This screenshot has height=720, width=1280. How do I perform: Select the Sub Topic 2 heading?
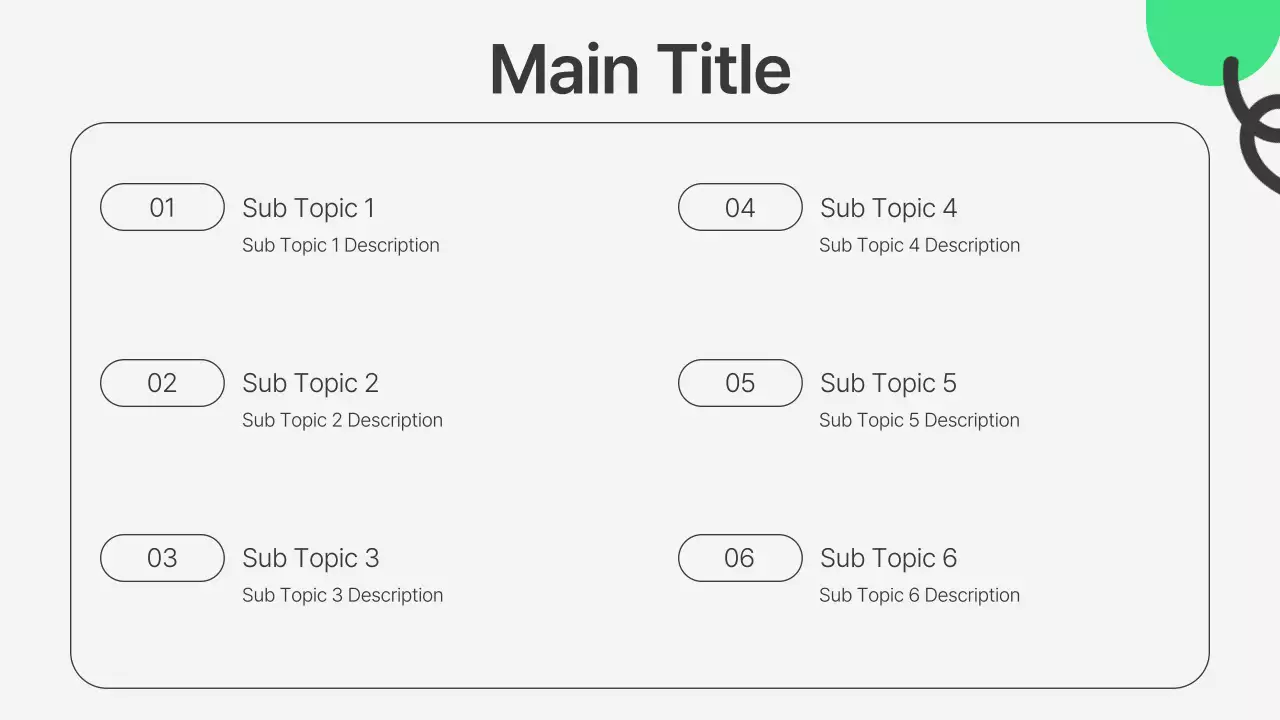pos(310,383)
